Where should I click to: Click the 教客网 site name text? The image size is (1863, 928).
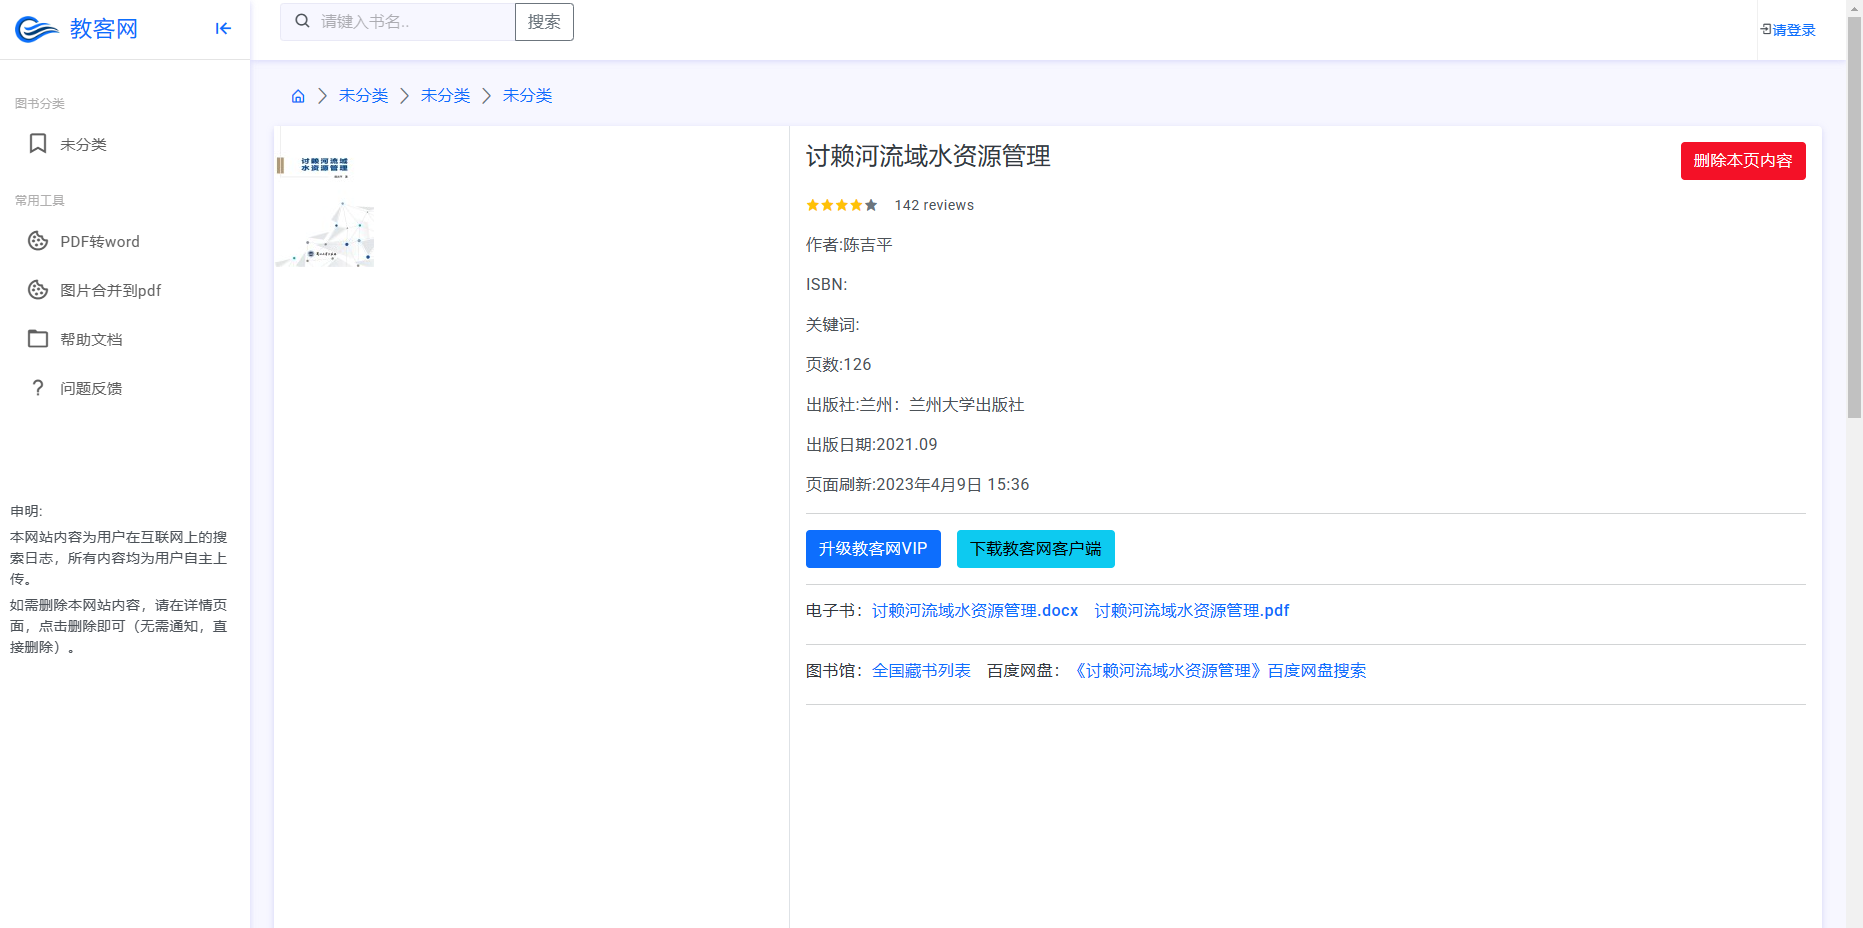click(x=104, y=29)
